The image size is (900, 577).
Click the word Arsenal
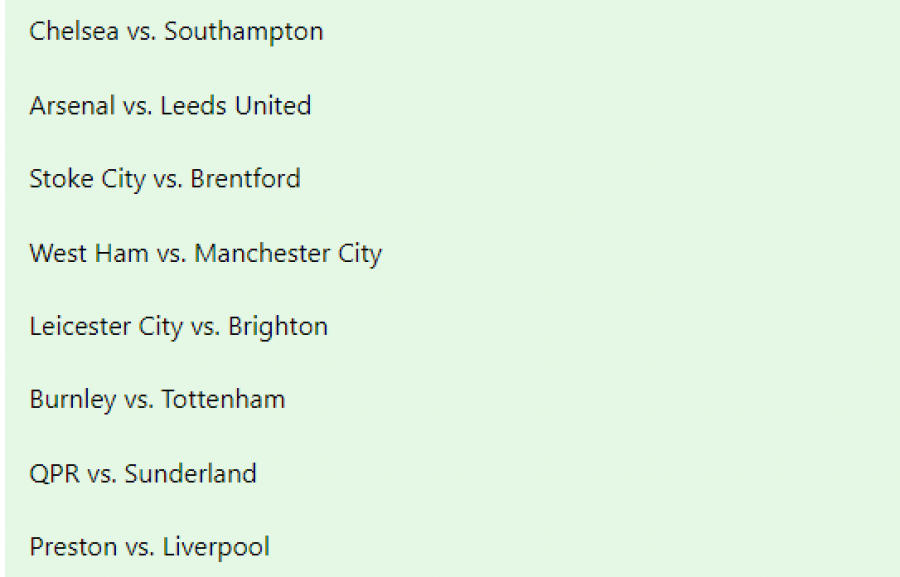(x=72, y=106)
